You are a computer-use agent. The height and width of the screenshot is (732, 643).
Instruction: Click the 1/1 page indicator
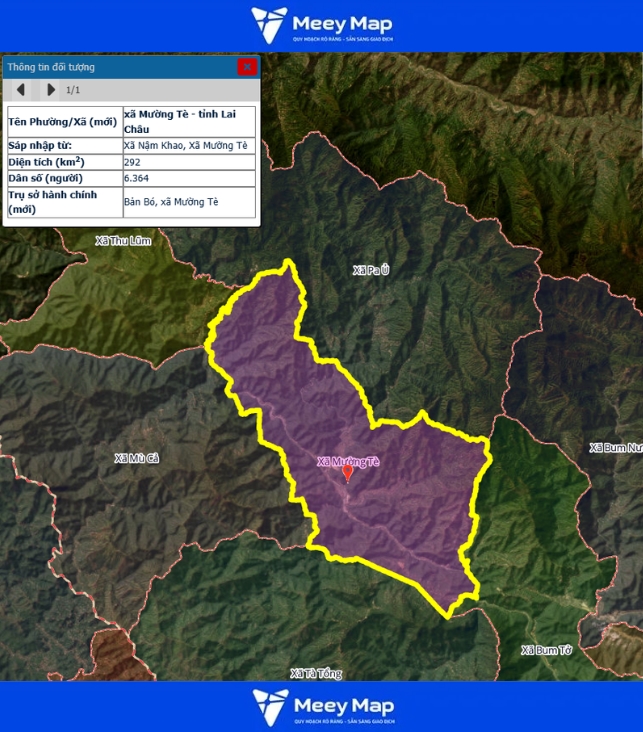tap(73, 90)
